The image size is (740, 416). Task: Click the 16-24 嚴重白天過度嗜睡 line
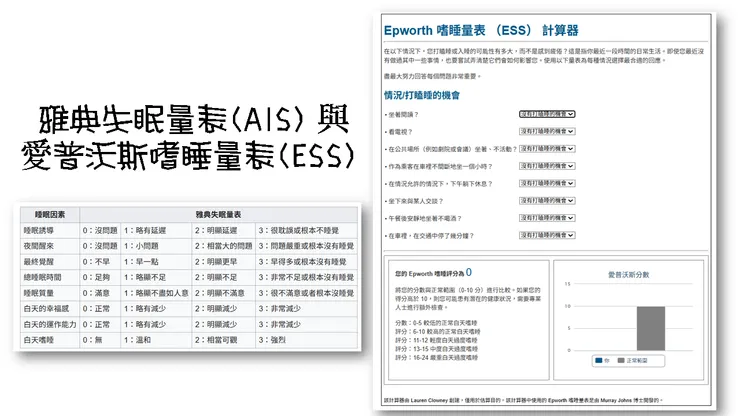[x=437, y=358]
